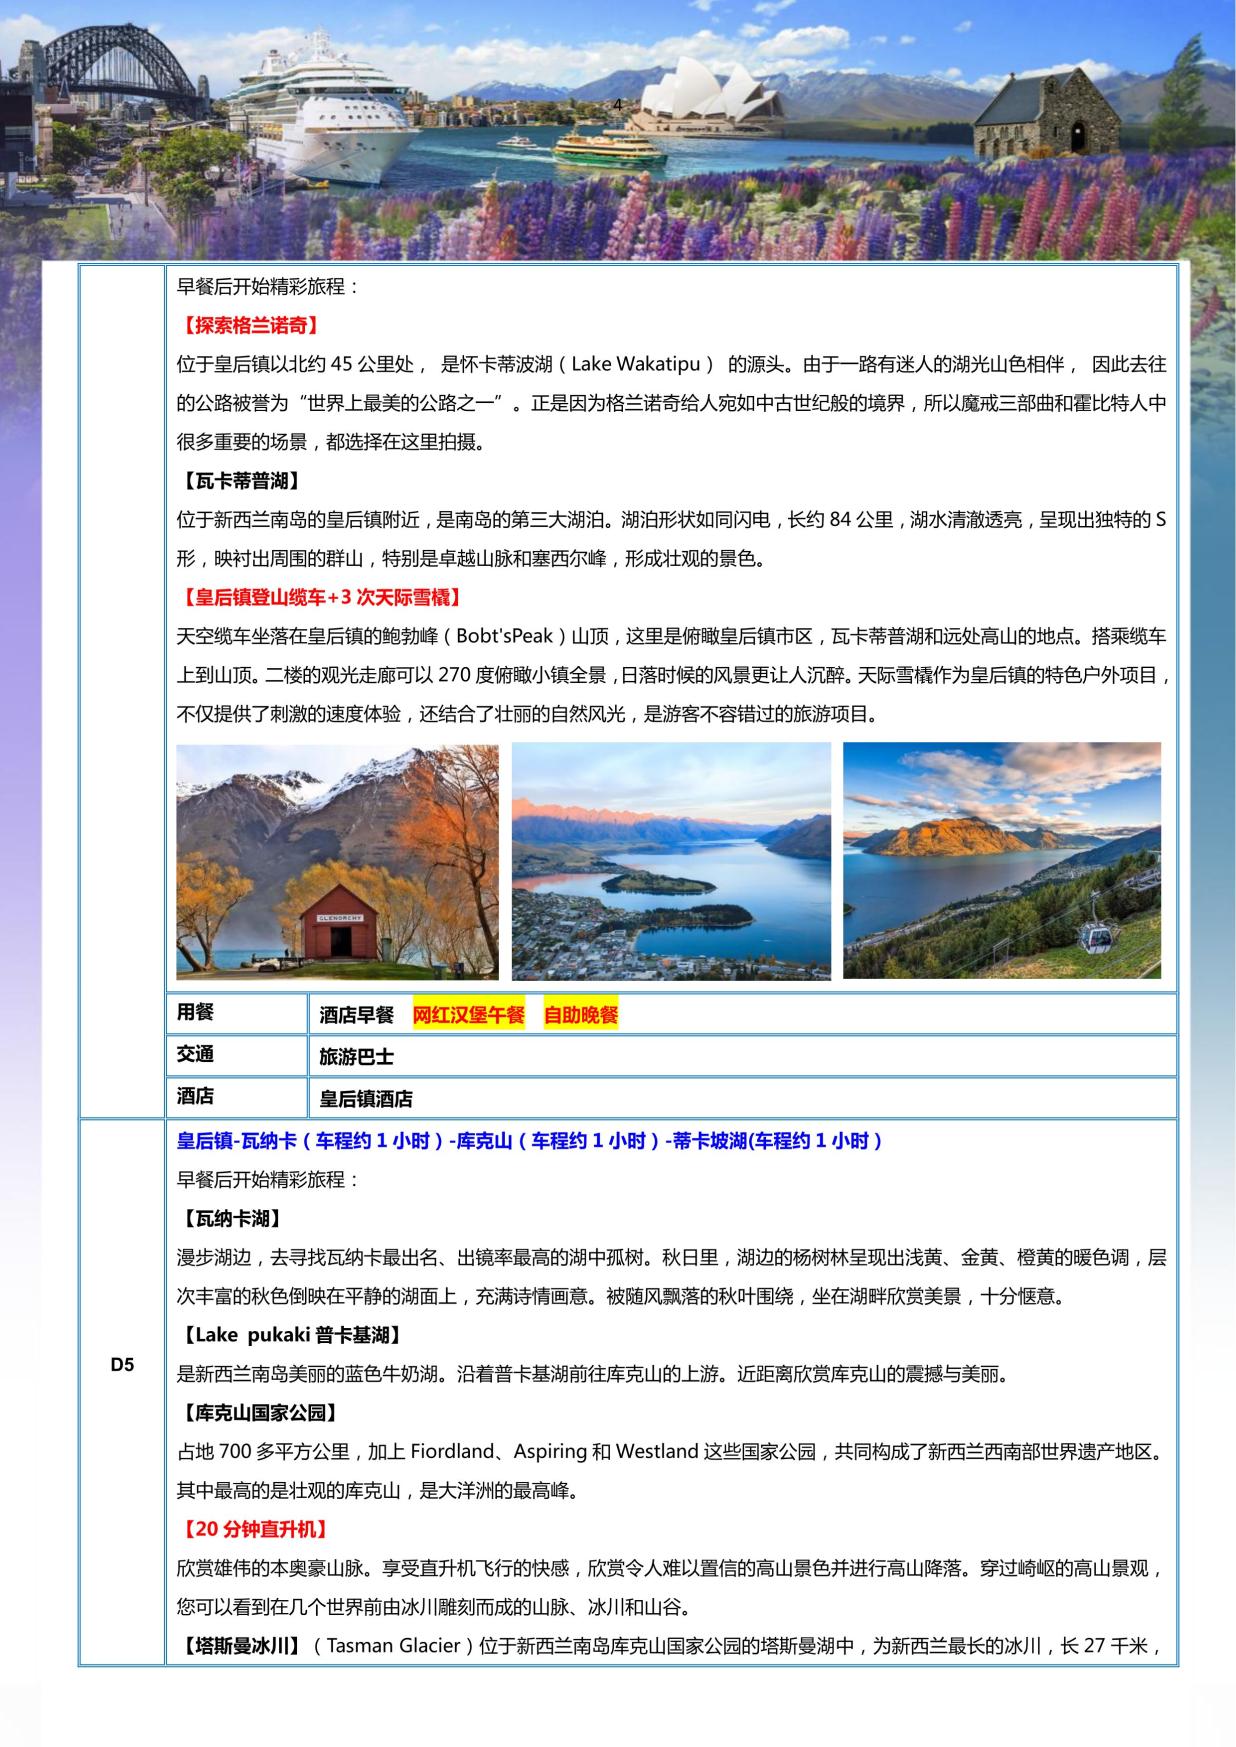Click red heading 【皇后镇登山缆车+3 次天际雪橇】

(x=321, y=598)
